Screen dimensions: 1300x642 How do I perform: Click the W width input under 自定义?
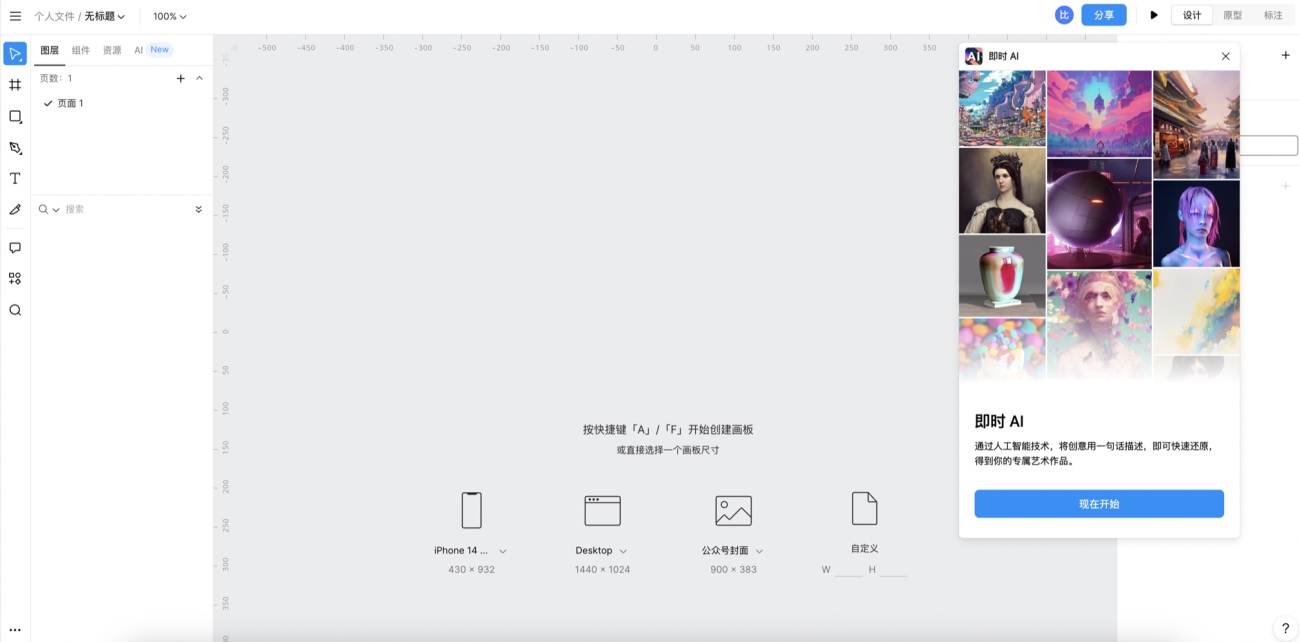848,572
